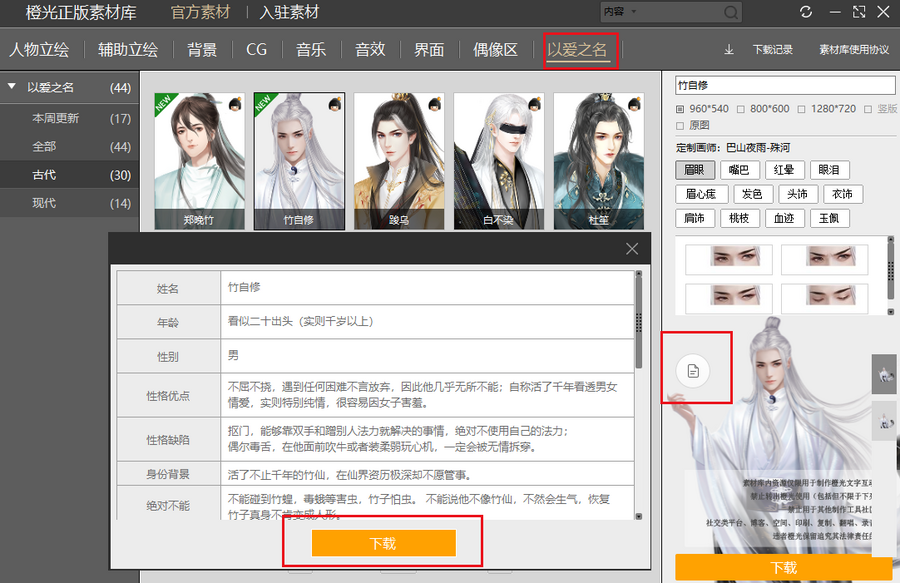The width and height of the screenshot is (900, 583).
Task: Switch to the 音乐 tab
Action: [310, 49]
